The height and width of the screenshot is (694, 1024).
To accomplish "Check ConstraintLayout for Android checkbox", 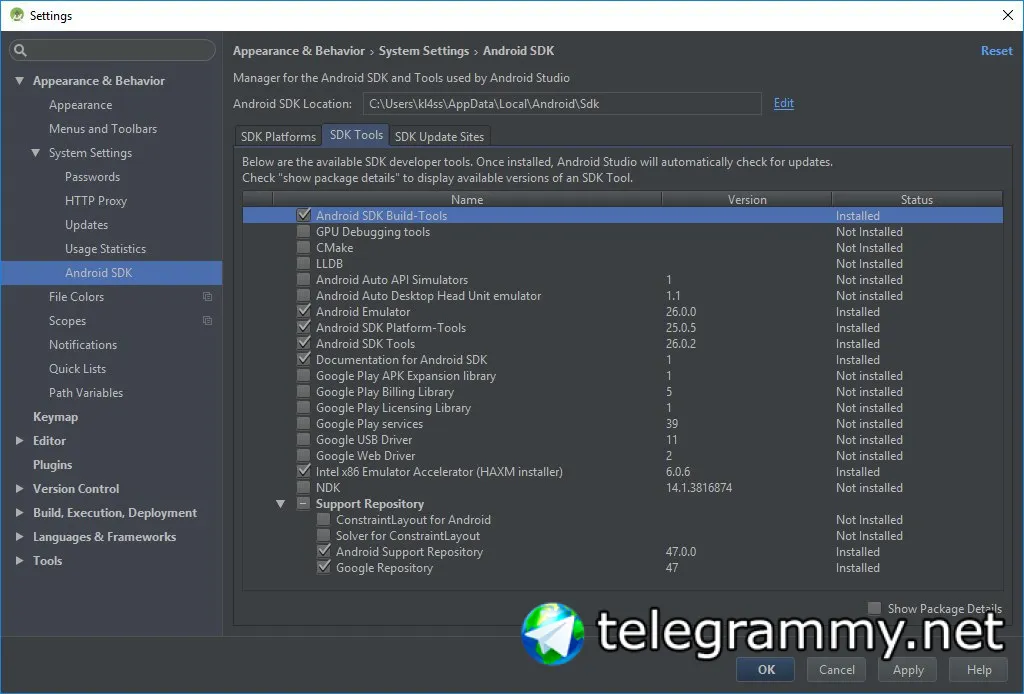I will [x=323, y=519].
